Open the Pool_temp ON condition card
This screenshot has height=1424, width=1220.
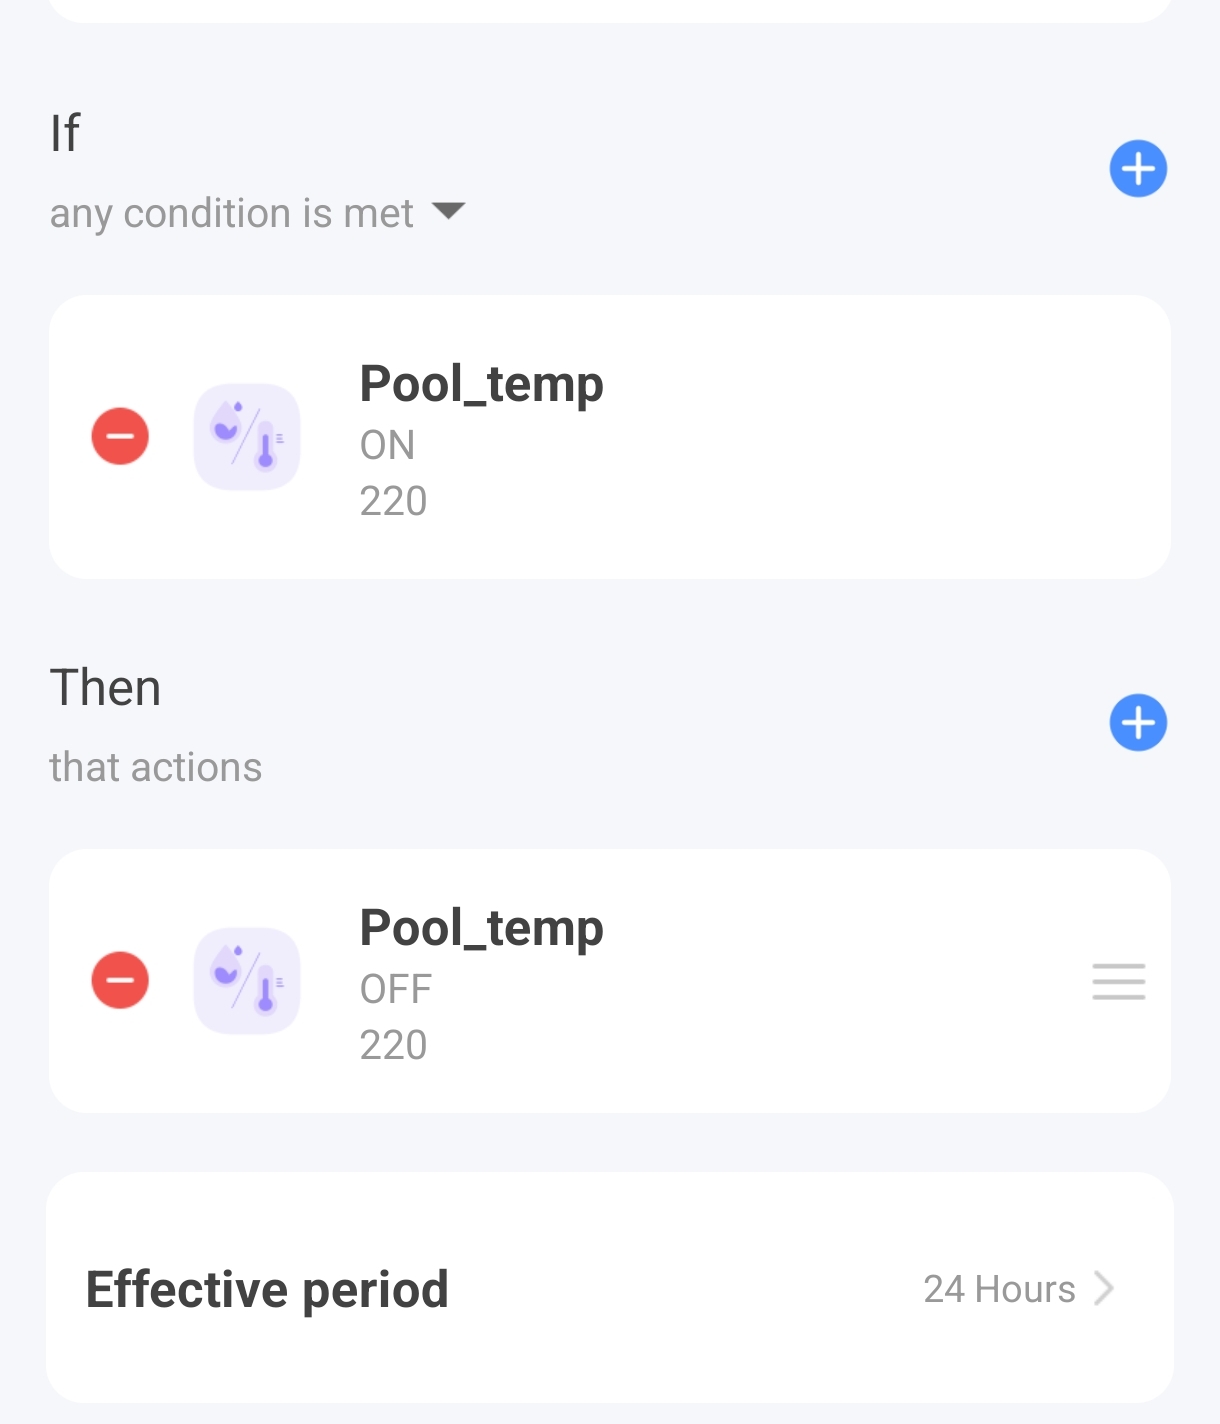[610, 437]
